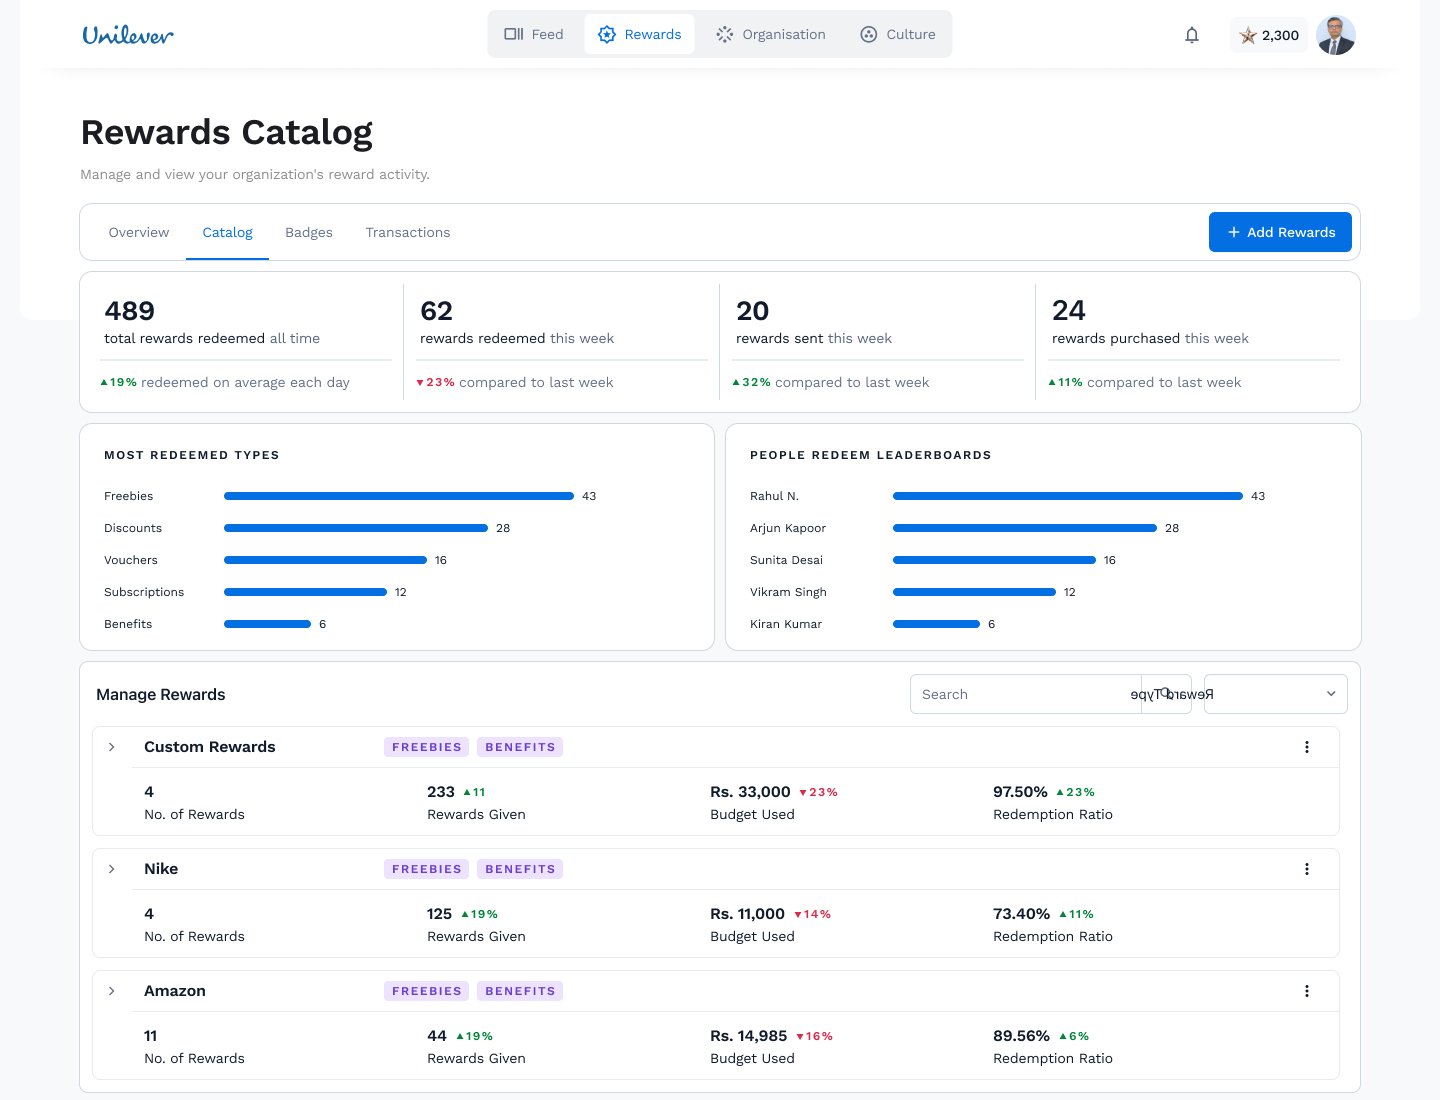The image size is (1440, 1100).
Task: Open the Reward Type dropdown
Action: [x=1276, y=694]
